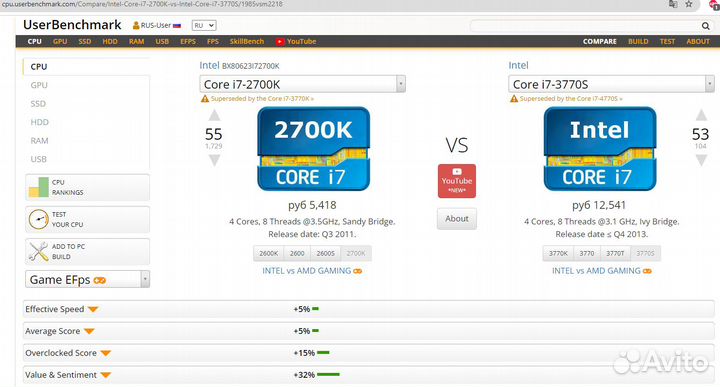
Task: Click the 3770 variant button
Action: point(587,253)
